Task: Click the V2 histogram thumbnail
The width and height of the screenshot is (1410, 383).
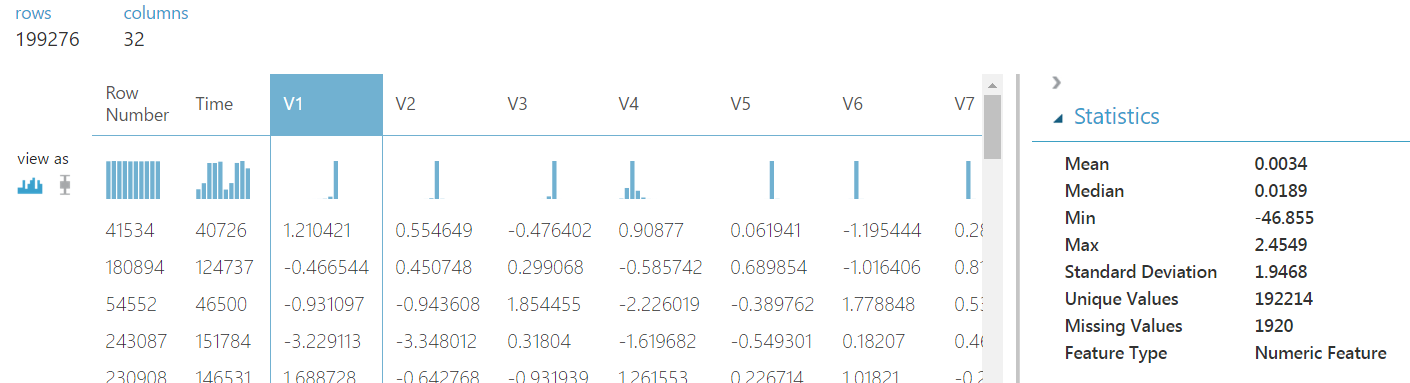Action: coord(436,180)
